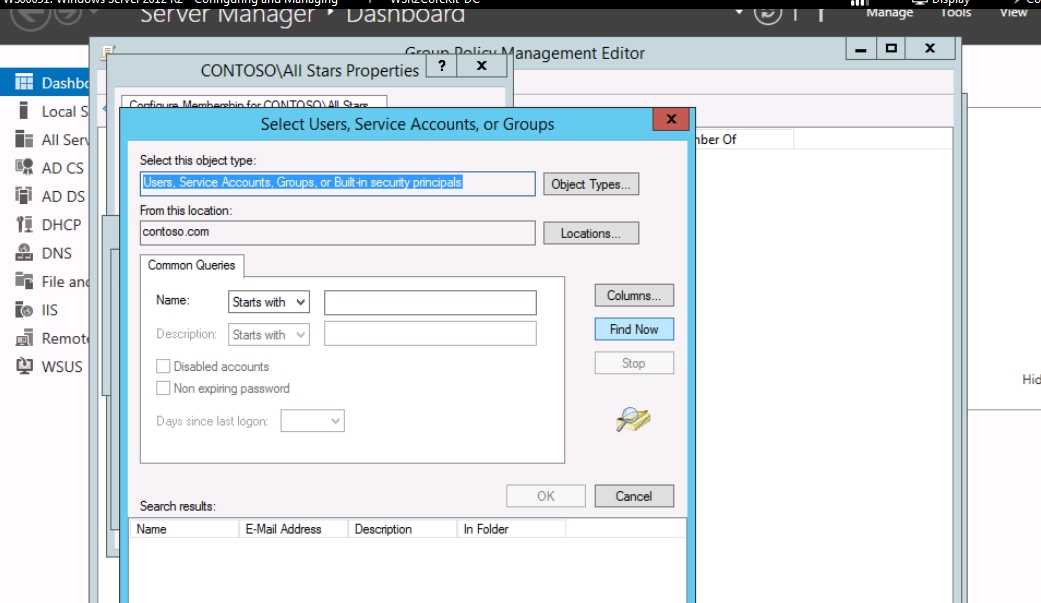
Task: Click the Locations... button
Action: point(591,233)
